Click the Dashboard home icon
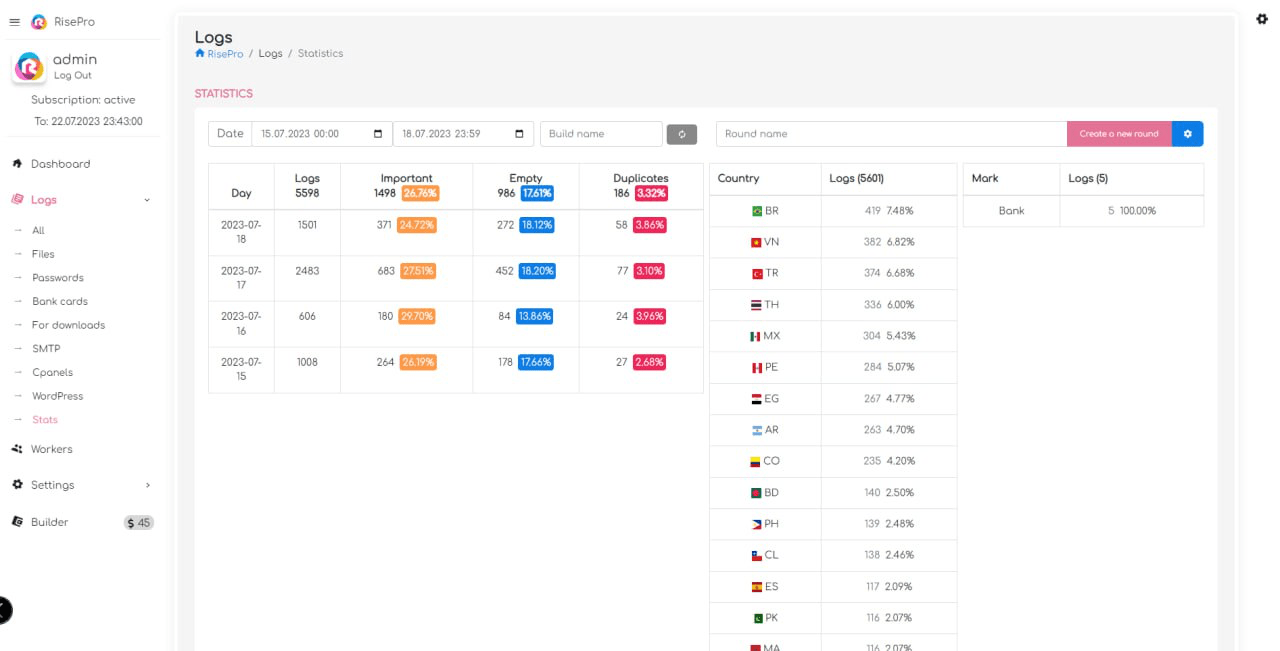The image size is (1280, 651). tap(17, 163)
